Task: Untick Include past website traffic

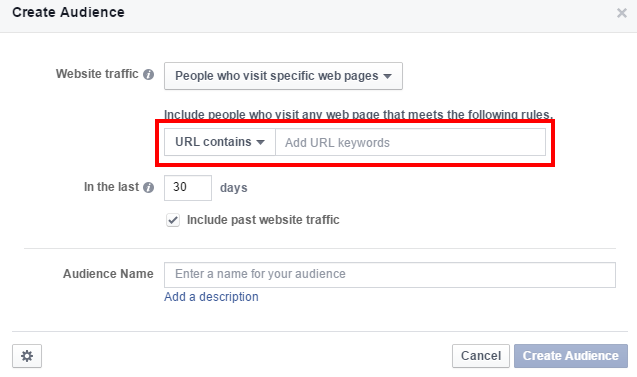Action: pyautogui.click(x=173, y=220)
